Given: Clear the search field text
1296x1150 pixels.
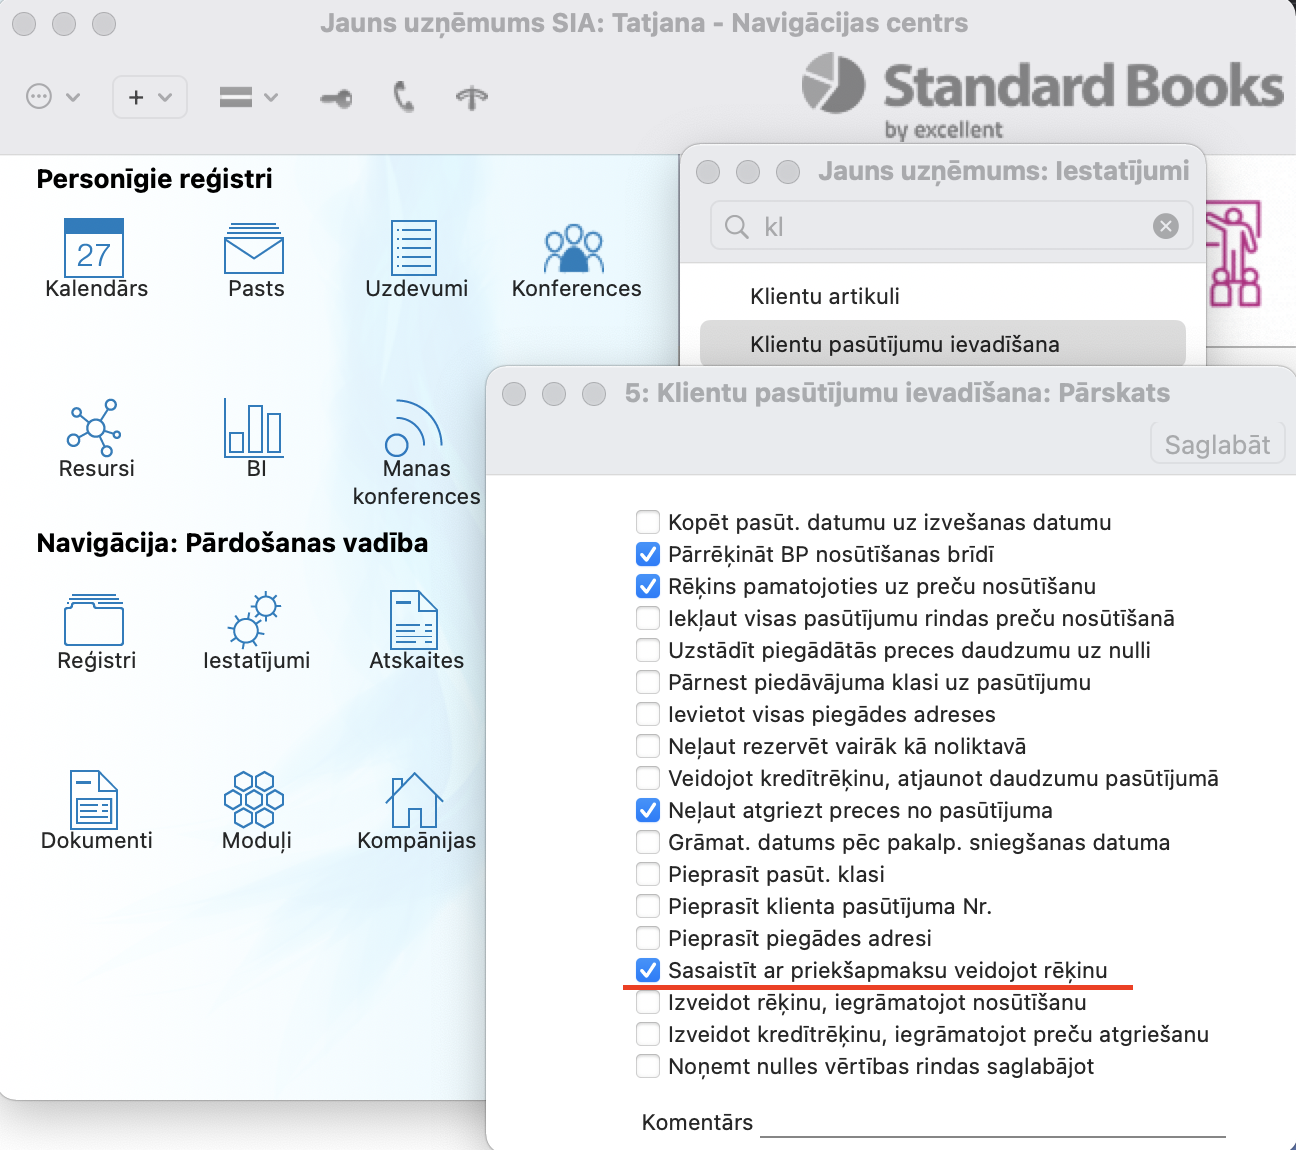Looking at the screenshot, I should [x=1165, y=226].
